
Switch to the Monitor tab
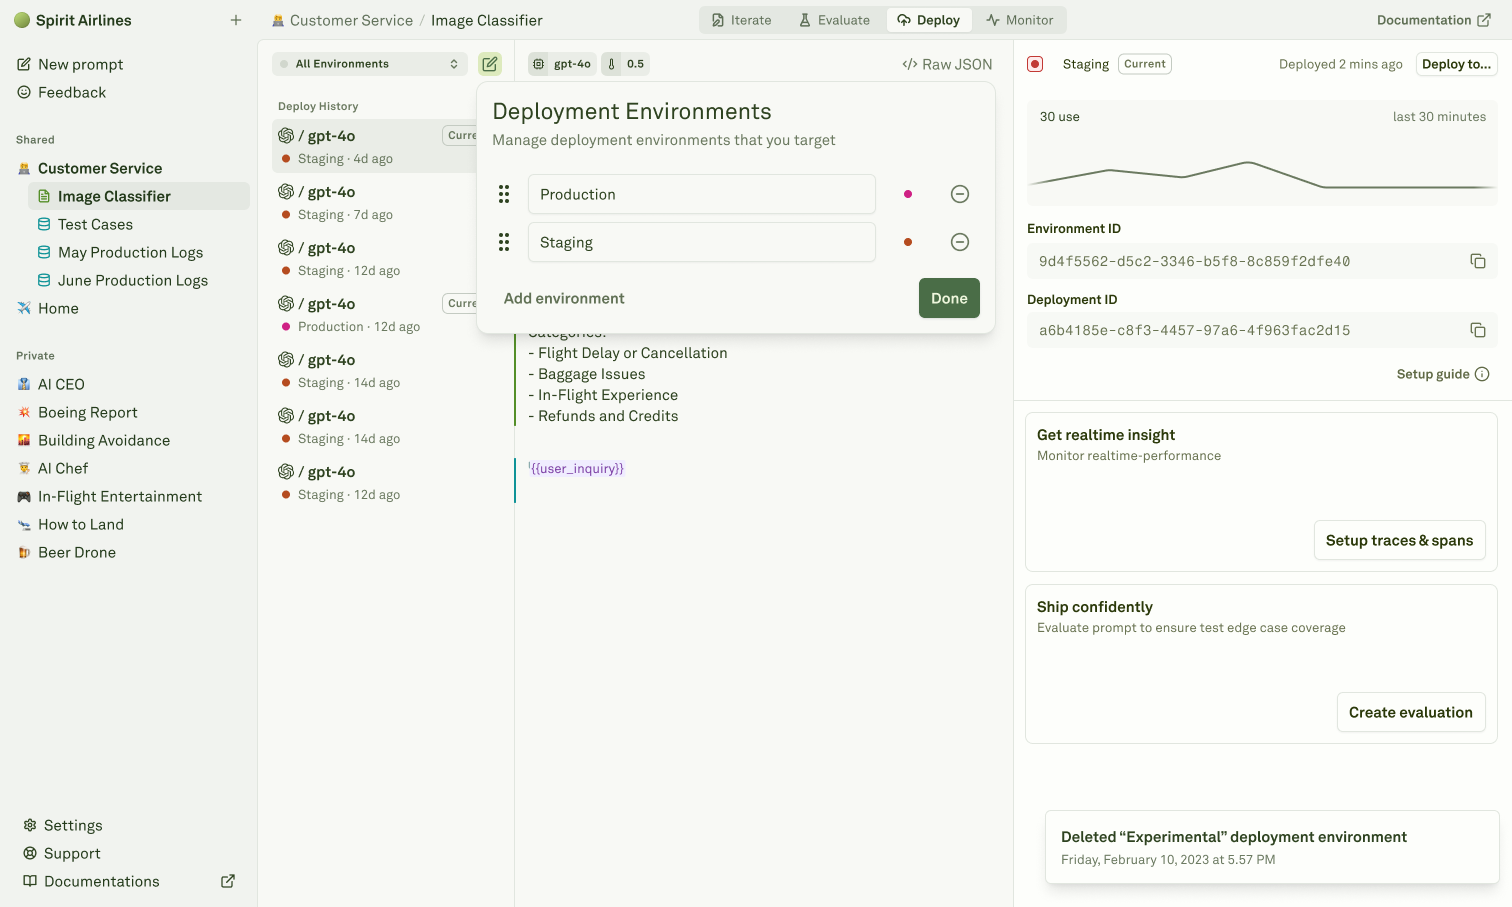point(1021,19)
